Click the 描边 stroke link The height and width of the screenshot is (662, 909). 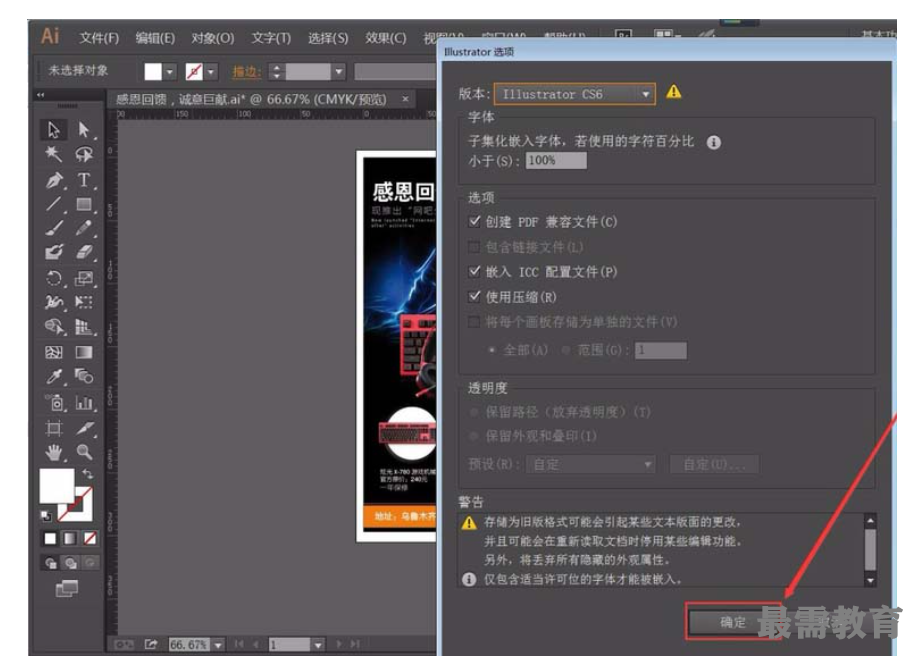coord(246,71)
